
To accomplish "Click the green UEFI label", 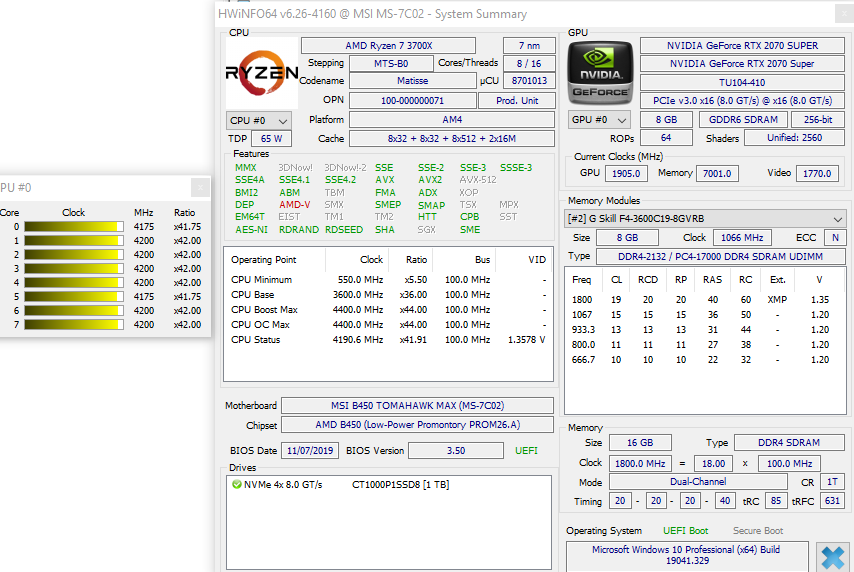I will tap(526, 451).
